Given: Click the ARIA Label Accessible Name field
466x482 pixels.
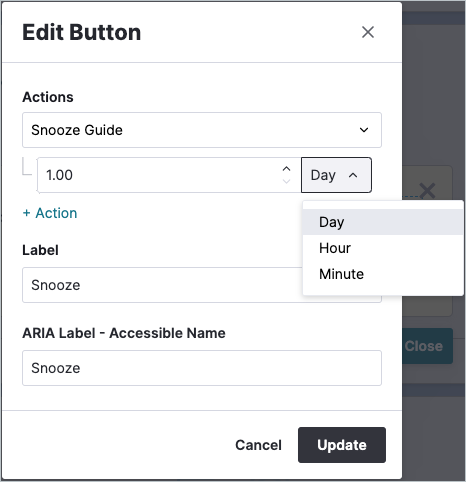Looking at the screenshot, I should pos(202,368).
